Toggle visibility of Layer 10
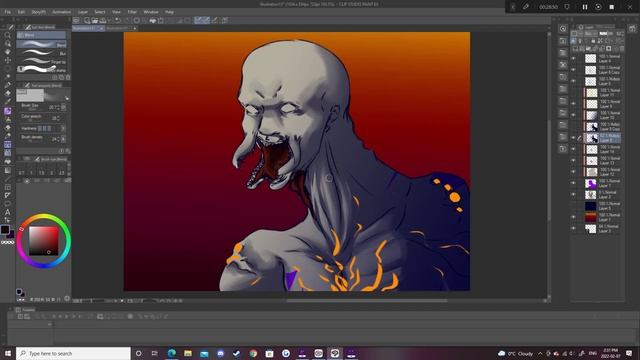 pyautogui.click(x=573, y=116)
